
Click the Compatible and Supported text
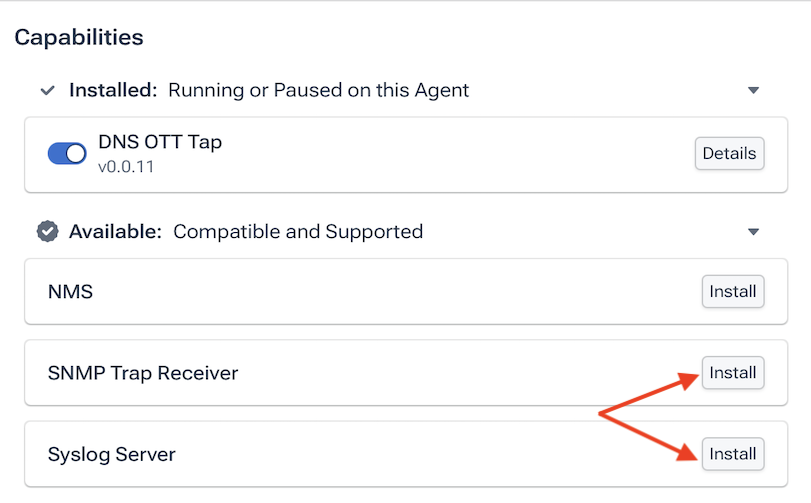click(x=298, y=232)
